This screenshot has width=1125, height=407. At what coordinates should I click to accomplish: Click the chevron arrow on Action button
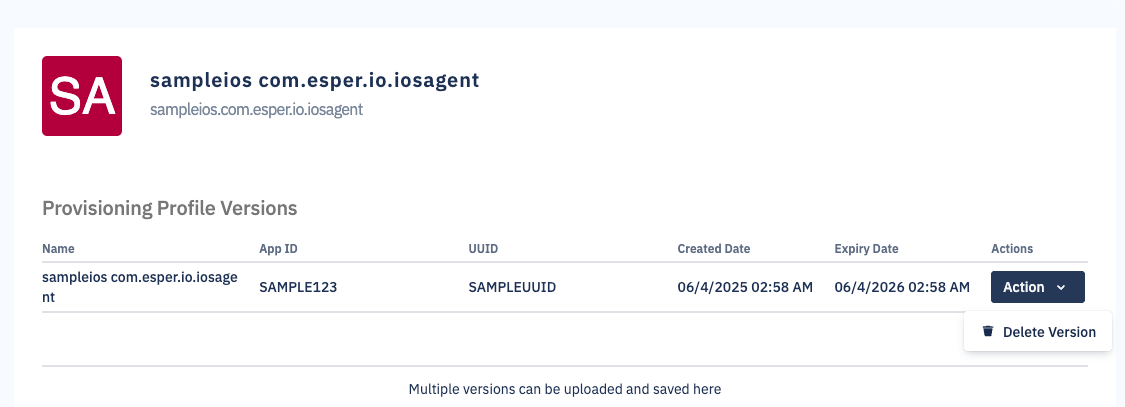(1061, 288)
